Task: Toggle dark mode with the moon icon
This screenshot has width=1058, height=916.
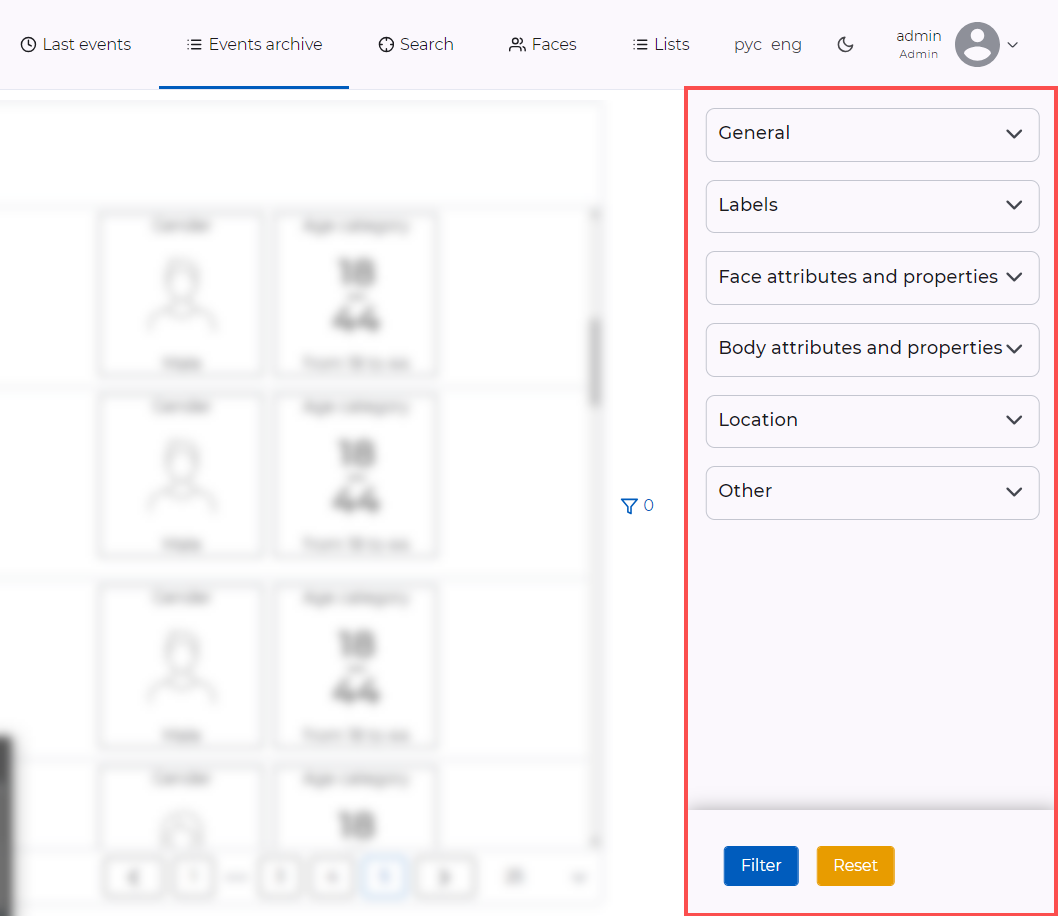Action: tap(846, 44)
